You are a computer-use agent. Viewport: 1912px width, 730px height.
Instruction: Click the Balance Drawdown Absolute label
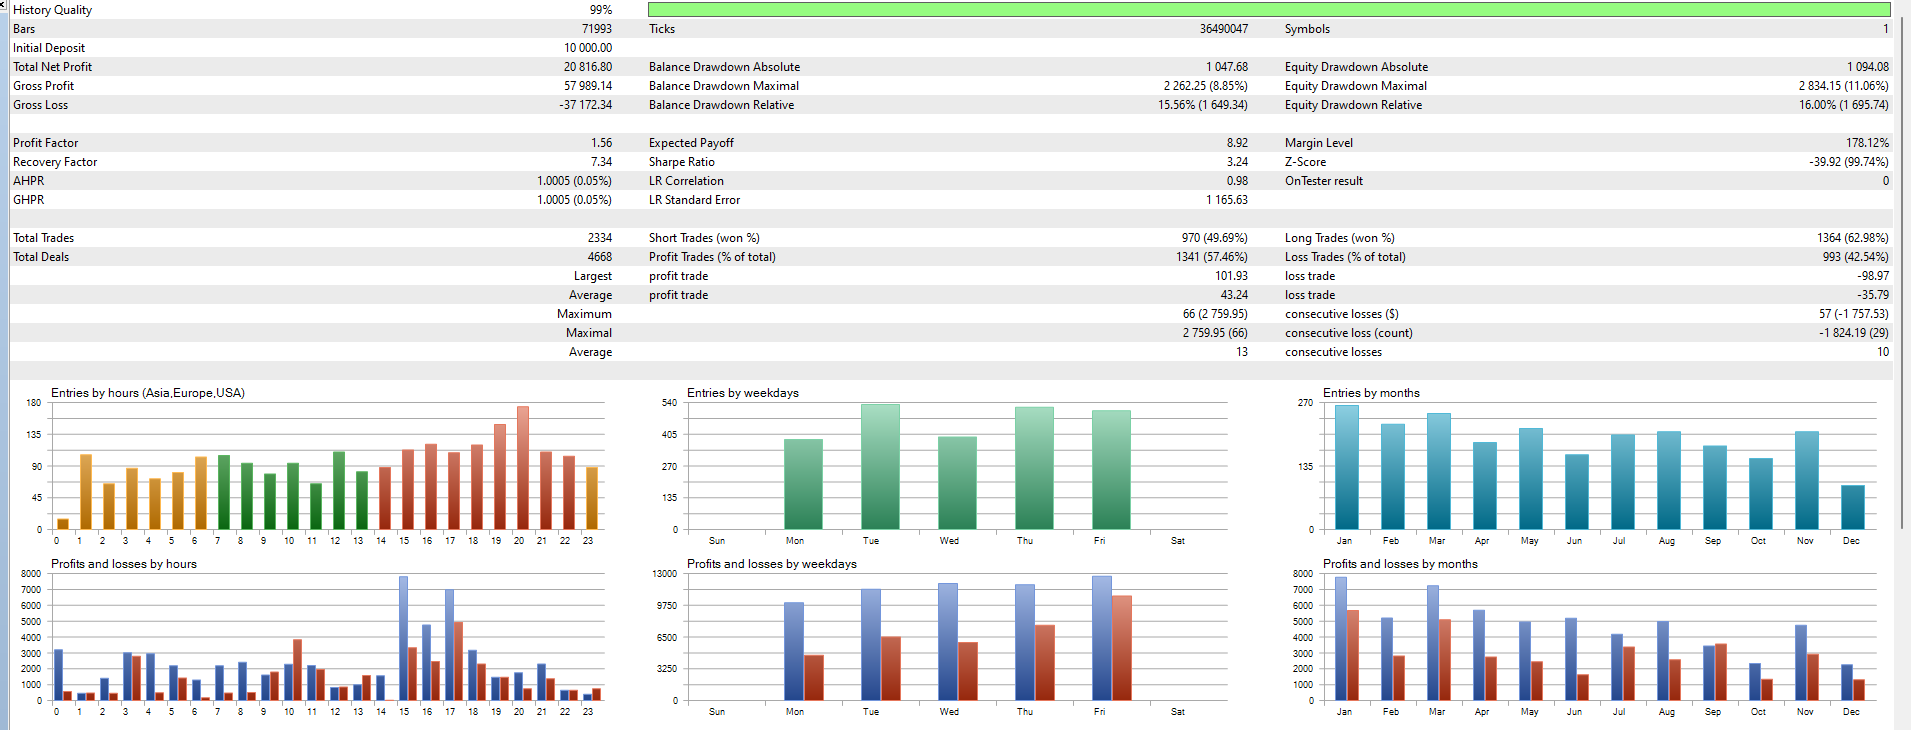point(724,67)
